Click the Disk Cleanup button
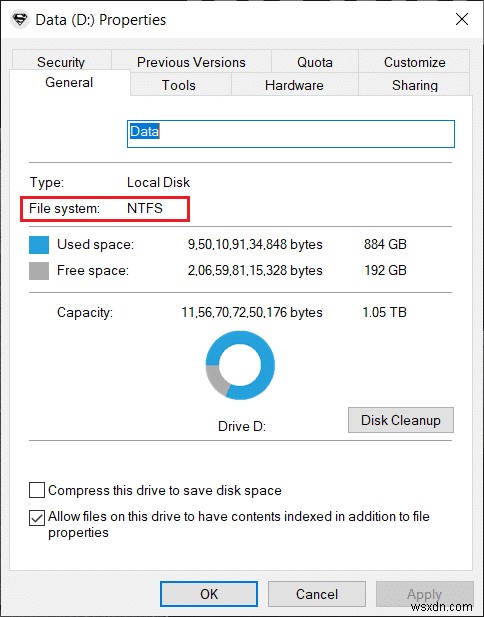Image resolution: width=484 pixels, height=617 pixels. point(401,420)
